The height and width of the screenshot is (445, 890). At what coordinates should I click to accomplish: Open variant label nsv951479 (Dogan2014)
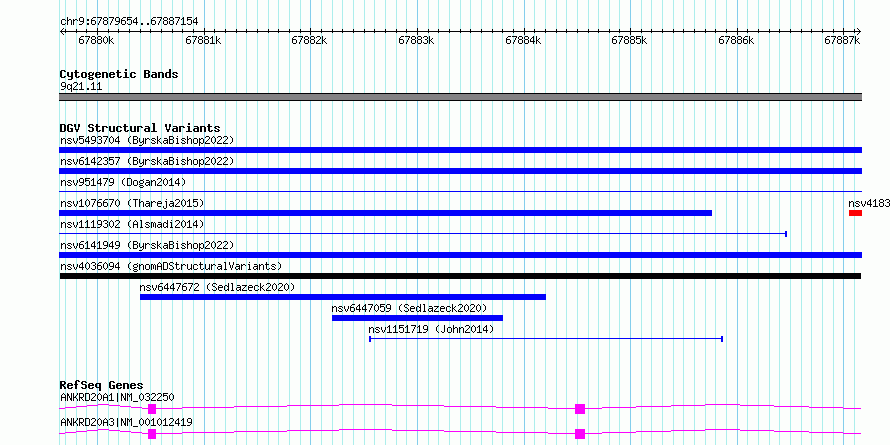coord(123,182)
